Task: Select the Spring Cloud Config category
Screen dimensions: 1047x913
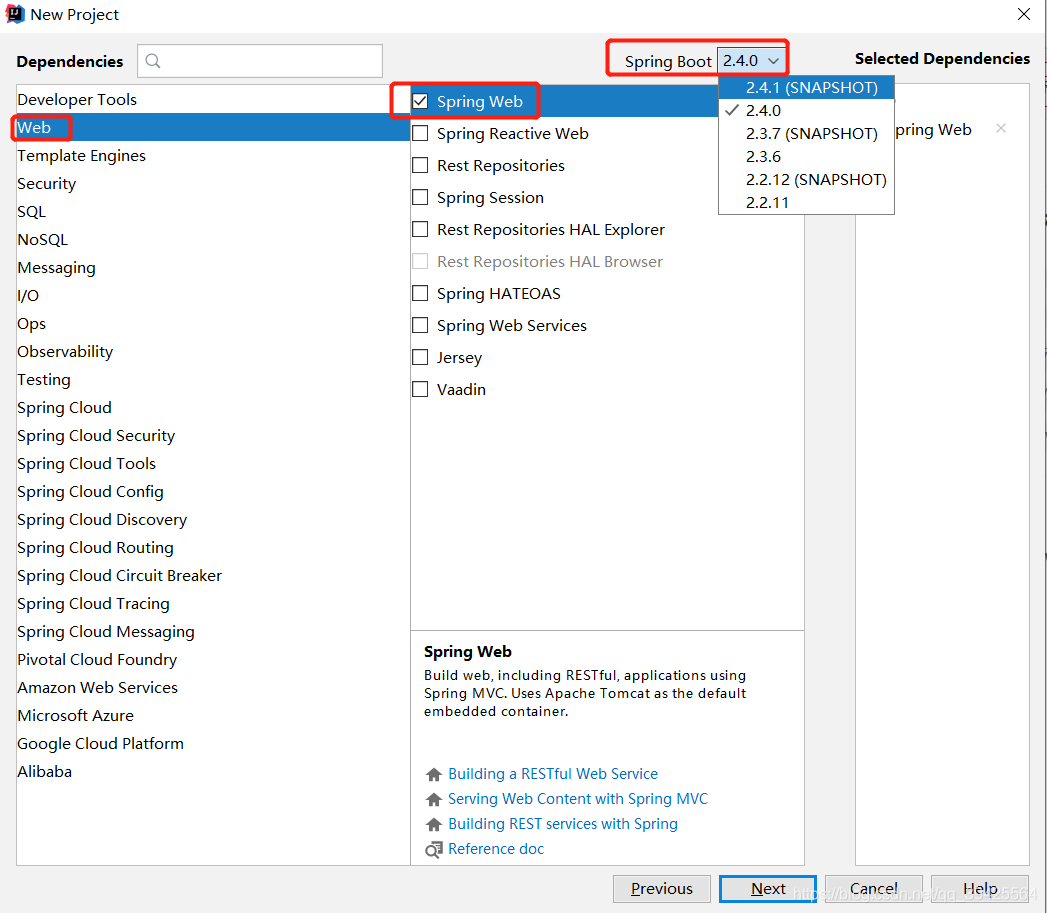Action: 213,492
